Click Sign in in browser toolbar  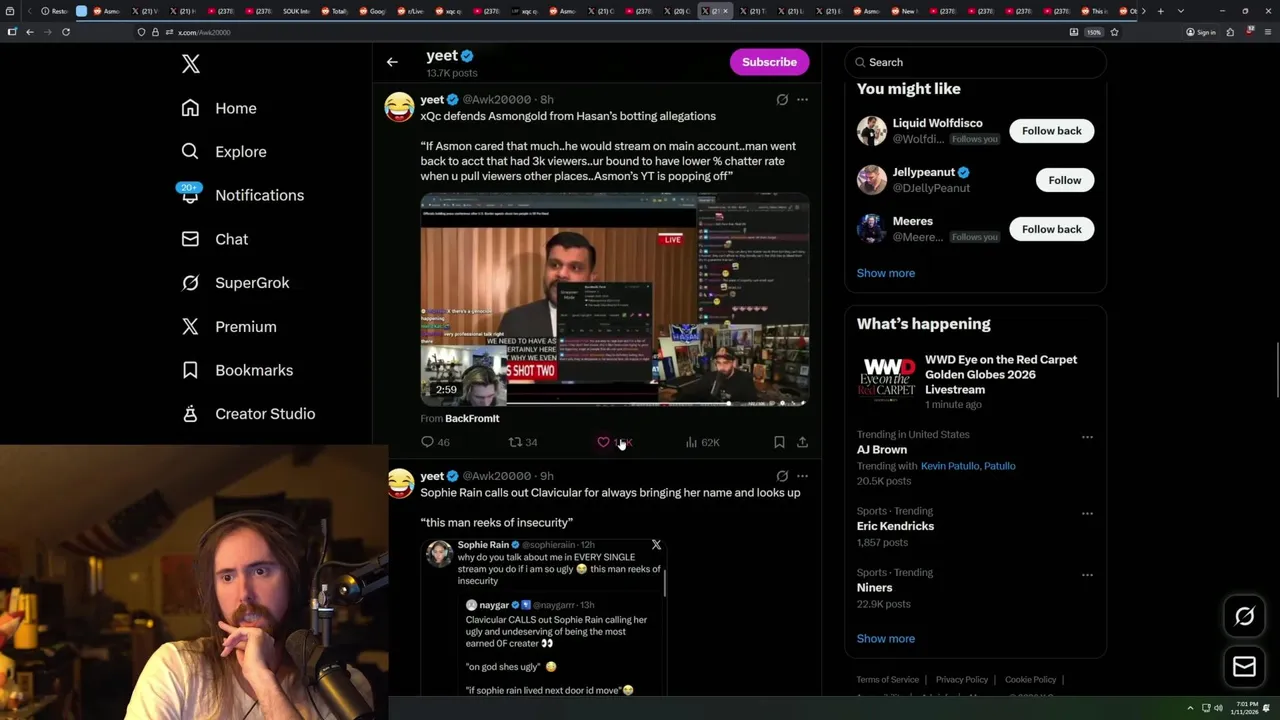click(1200, 32)
